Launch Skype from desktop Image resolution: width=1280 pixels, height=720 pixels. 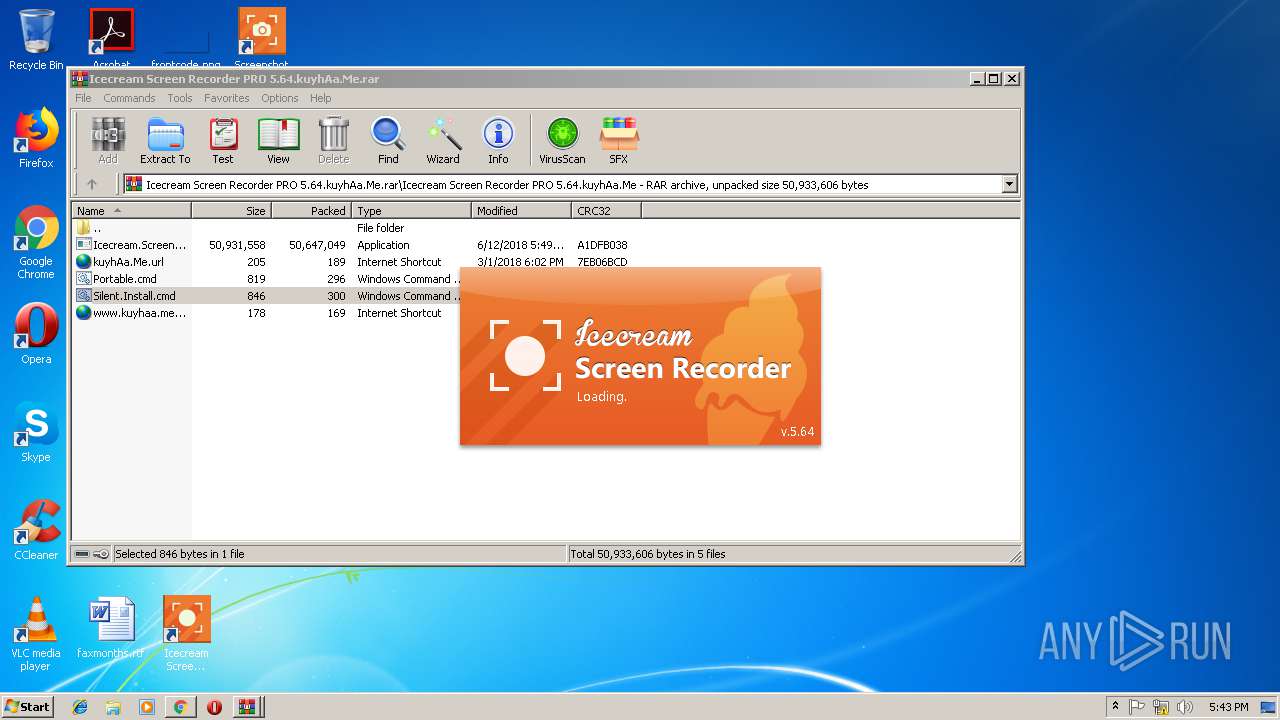pyautogui.click(x=36, y=432)
